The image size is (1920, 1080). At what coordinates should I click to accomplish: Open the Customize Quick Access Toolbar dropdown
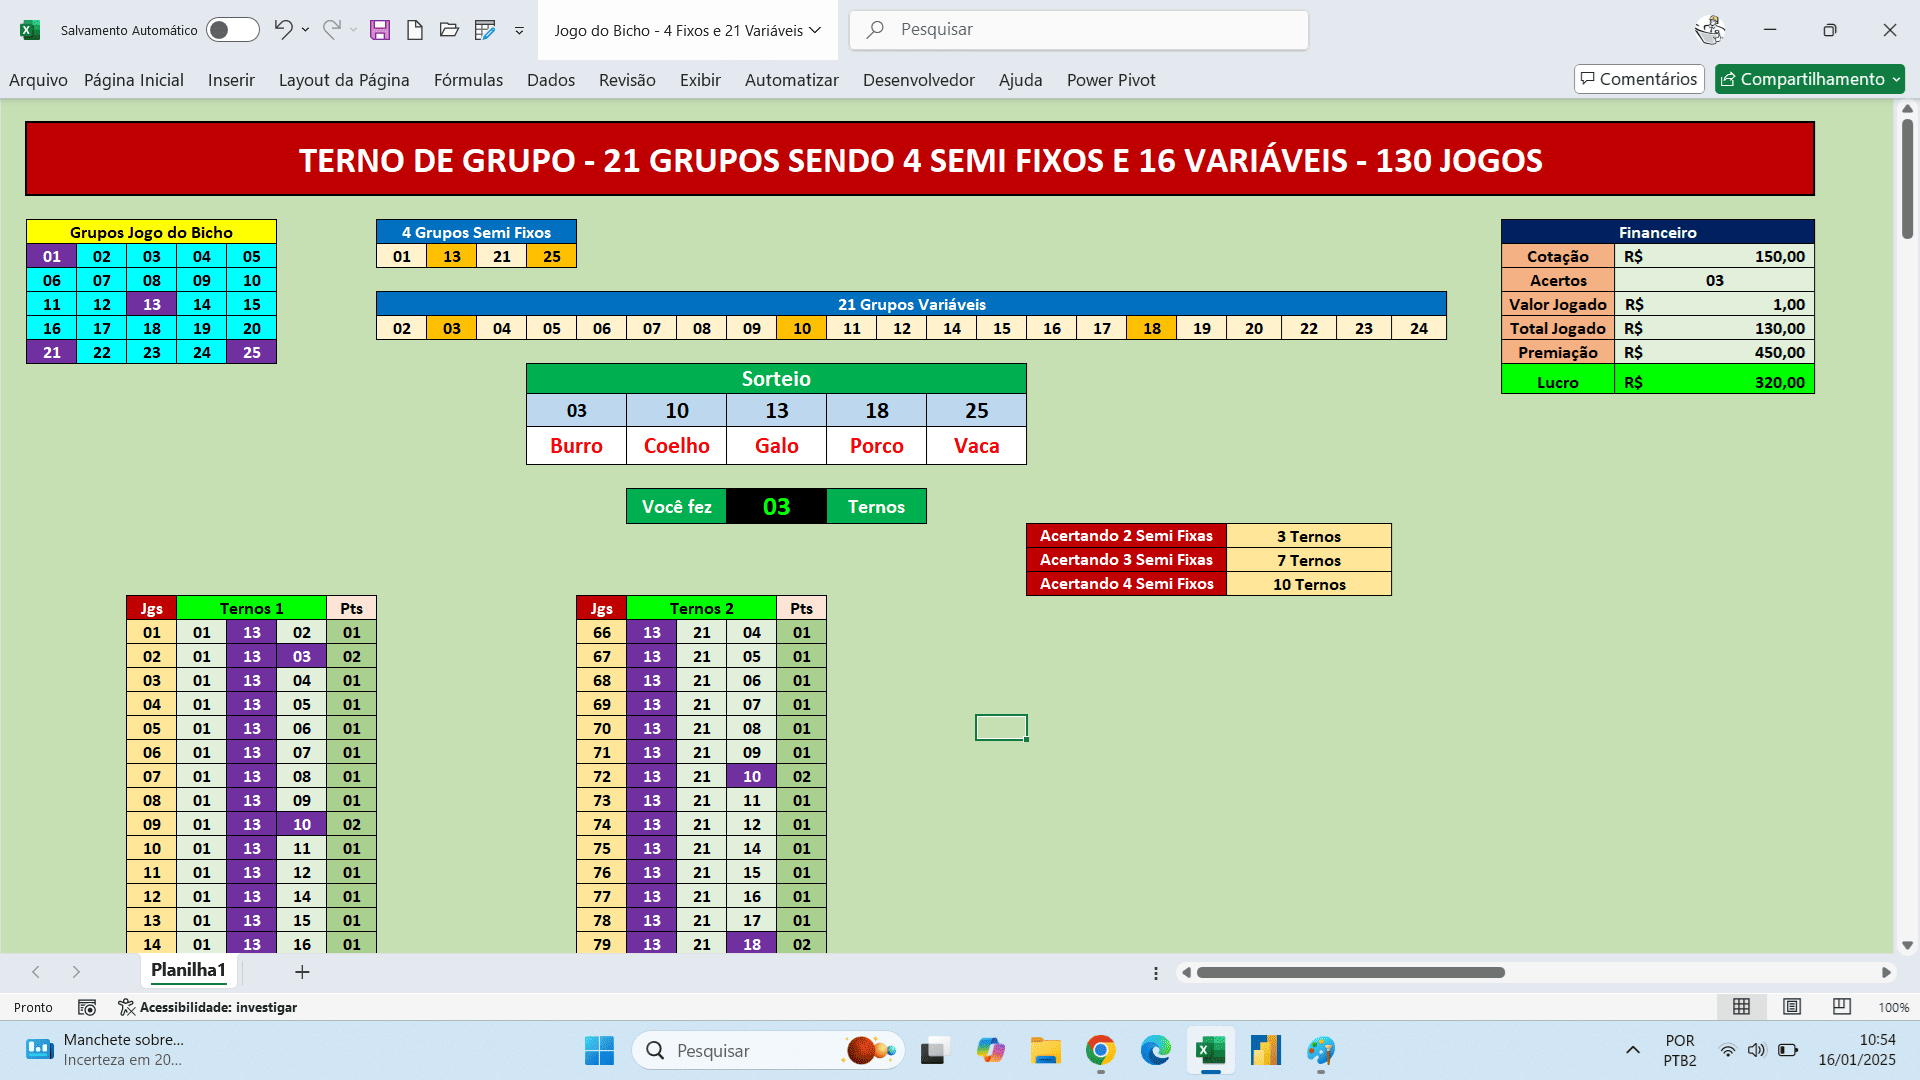coord(519,31)
